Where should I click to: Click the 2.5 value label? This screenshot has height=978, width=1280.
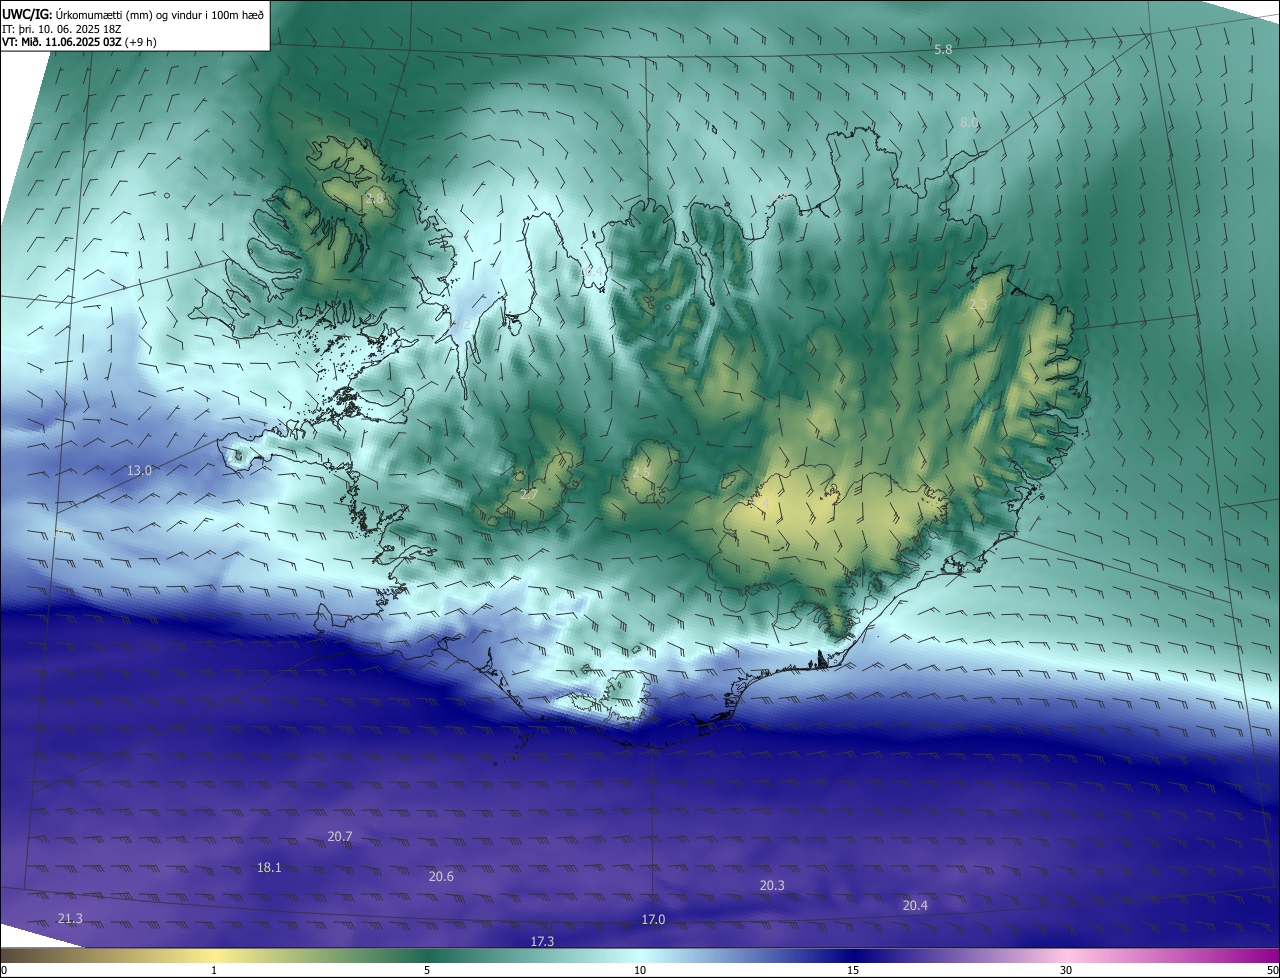pos(641,473)
